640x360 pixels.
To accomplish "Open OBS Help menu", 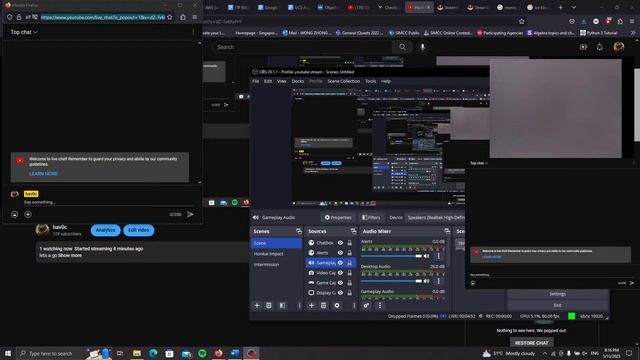I will tap(386, 81).
